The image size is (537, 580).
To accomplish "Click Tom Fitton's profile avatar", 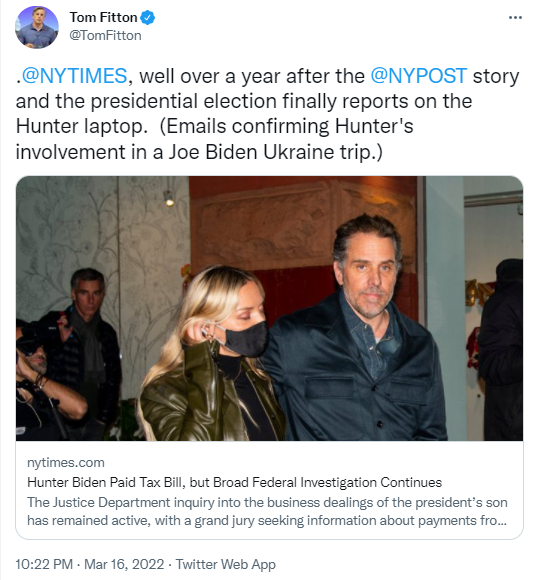I will (37, 27).
